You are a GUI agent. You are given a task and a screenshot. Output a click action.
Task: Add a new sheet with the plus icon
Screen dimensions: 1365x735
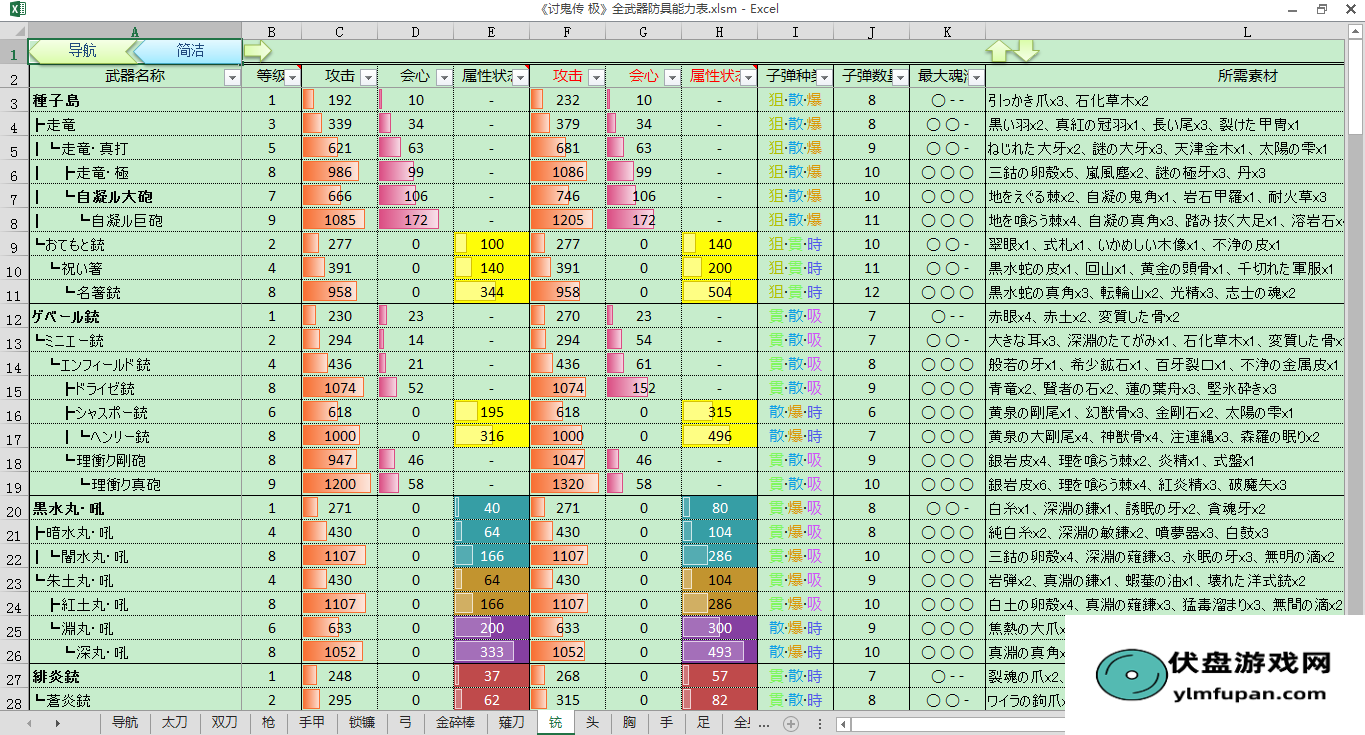(x=791, y=723)
